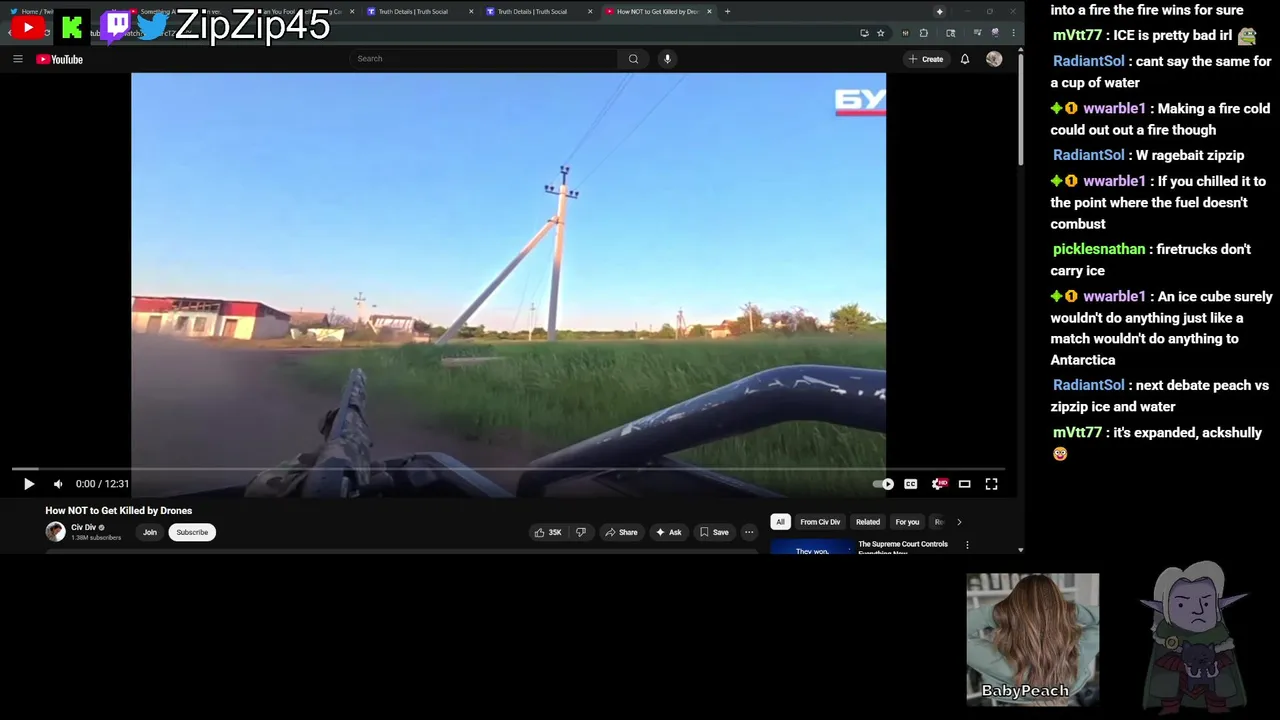Image resolution: width=1280 pixels, height=720 pixels.
Task: Subscribe to Civ Div channel
Action: (x=192, y=532)
